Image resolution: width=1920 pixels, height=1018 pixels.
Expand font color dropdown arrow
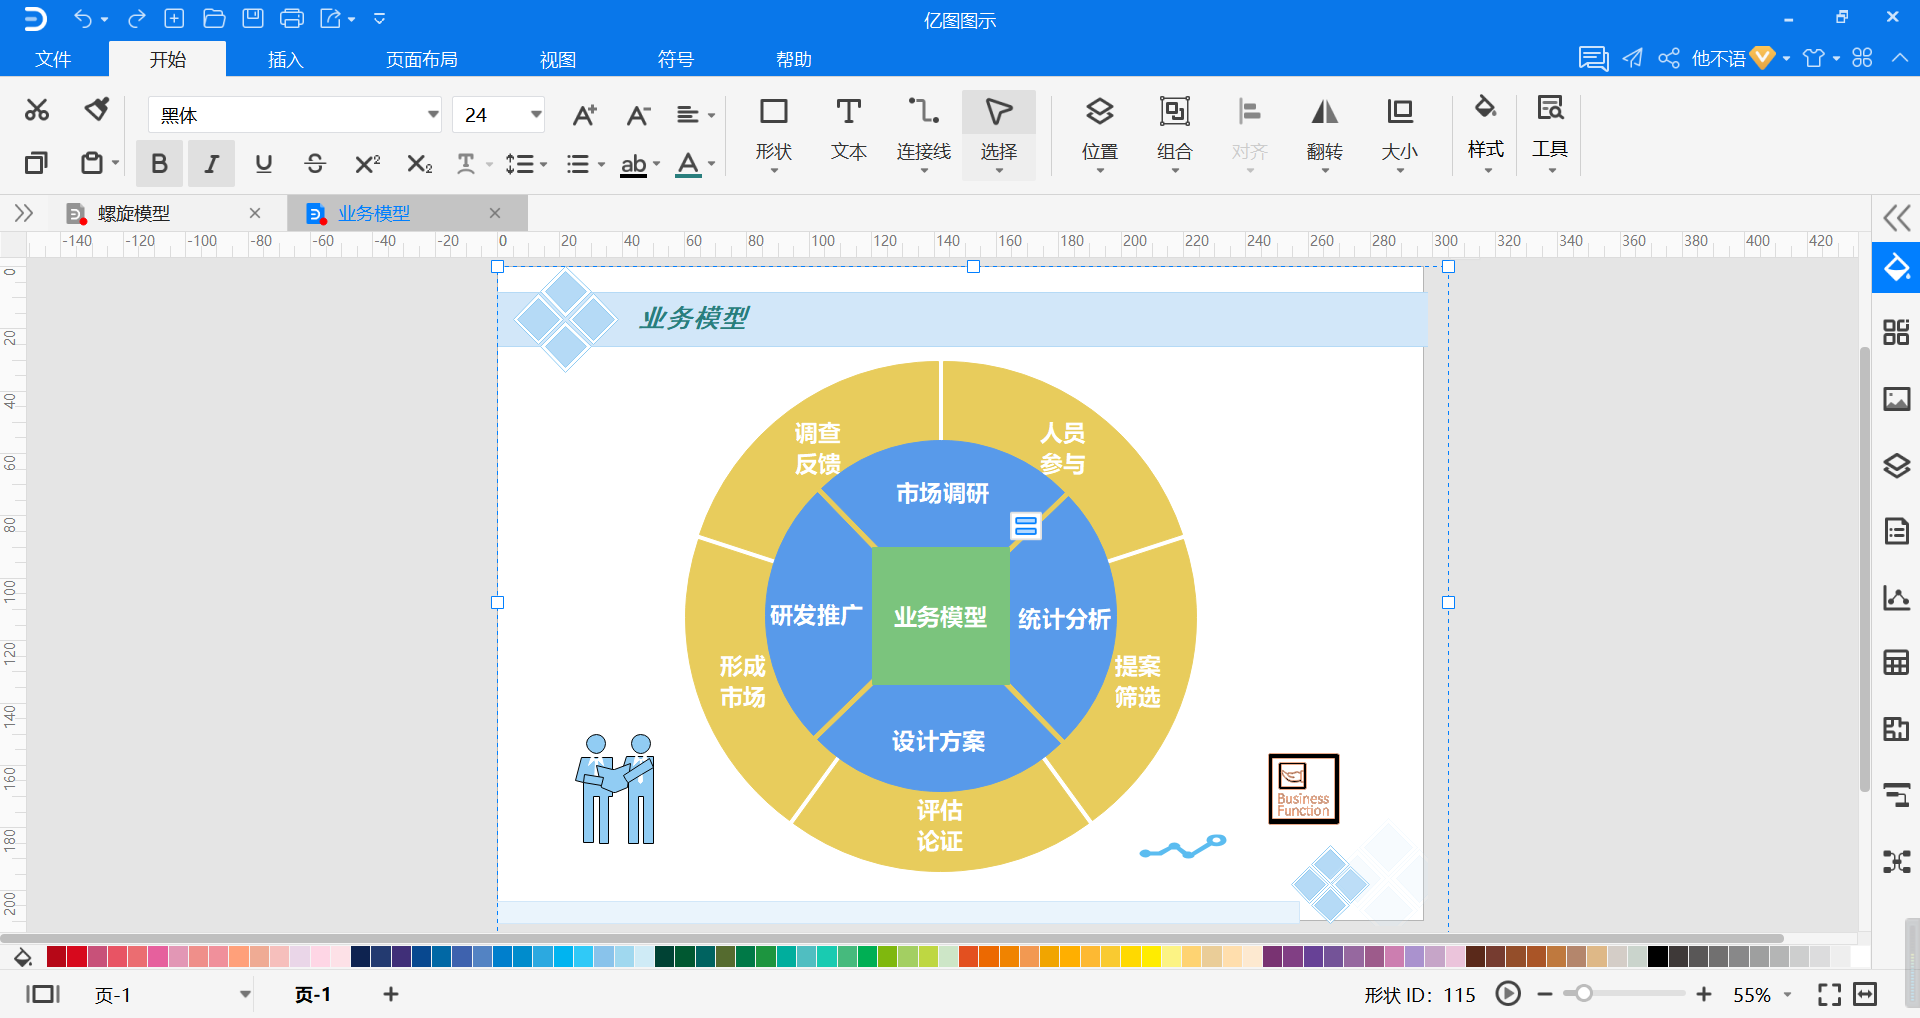click(x=711, y=164)
